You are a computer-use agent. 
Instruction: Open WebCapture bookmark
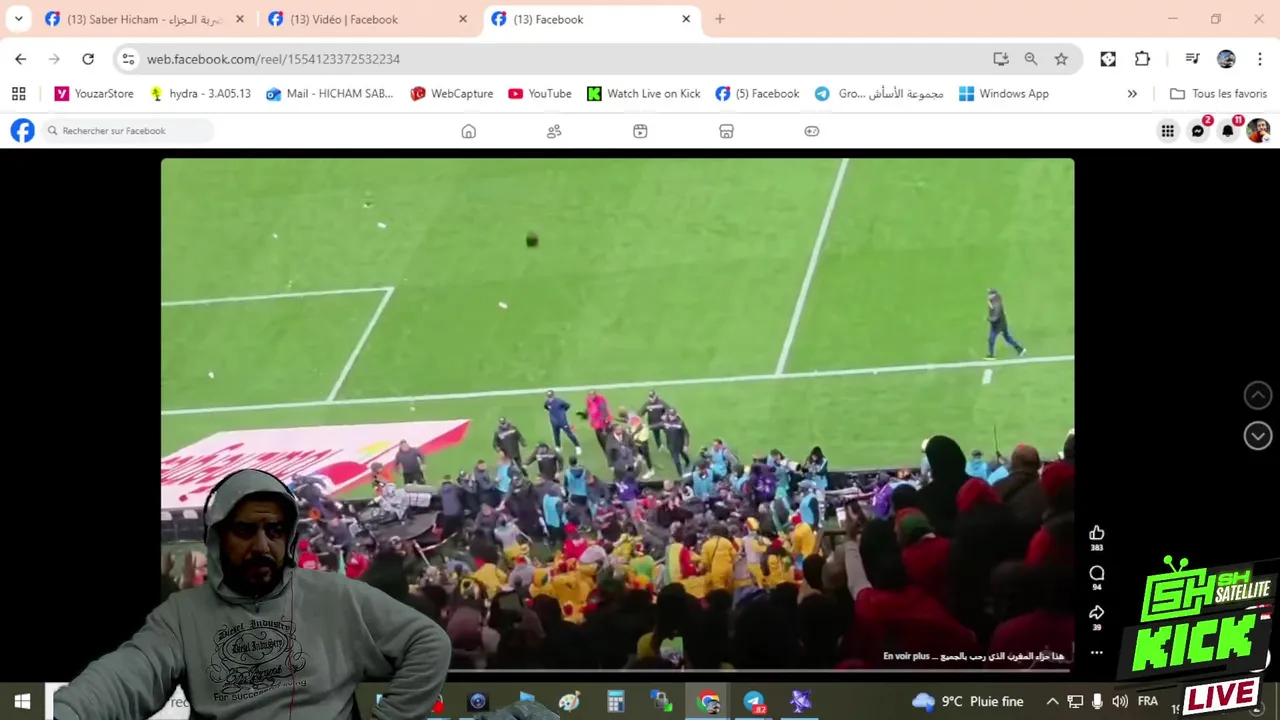tap(451, 93)
